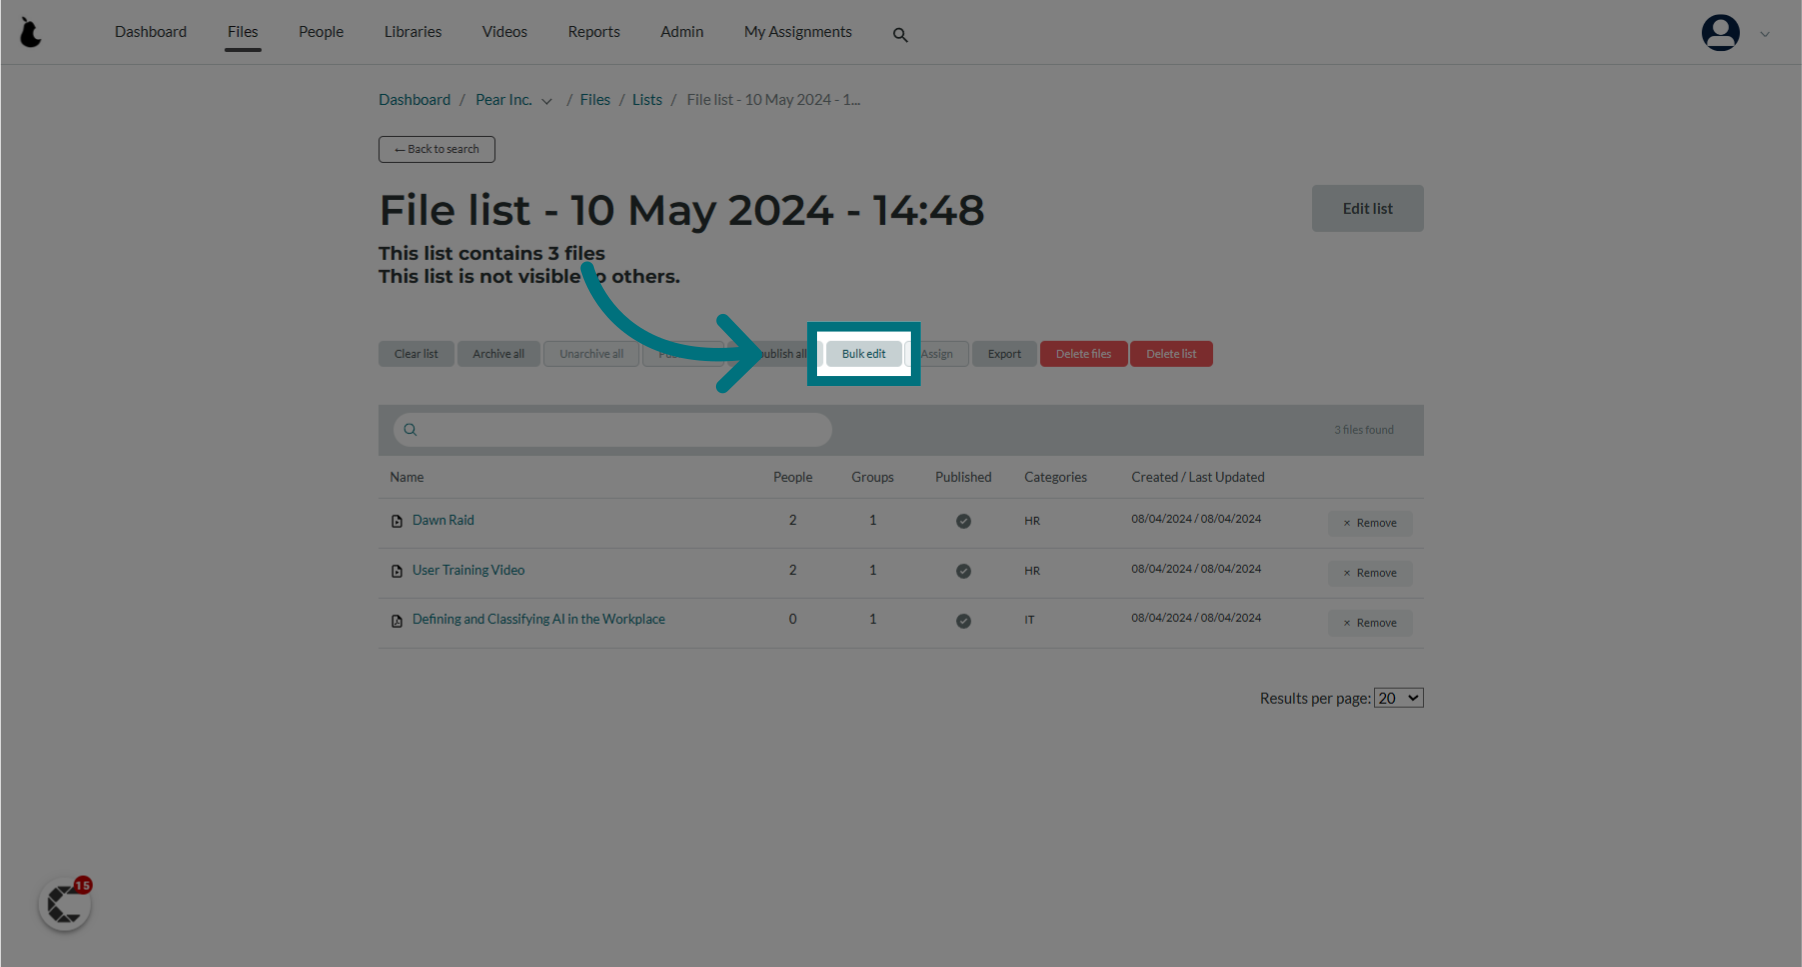Screen dimensions: 1802x967
Task: Remove User Training Video from the list
Action: [x=1370, y=573]
